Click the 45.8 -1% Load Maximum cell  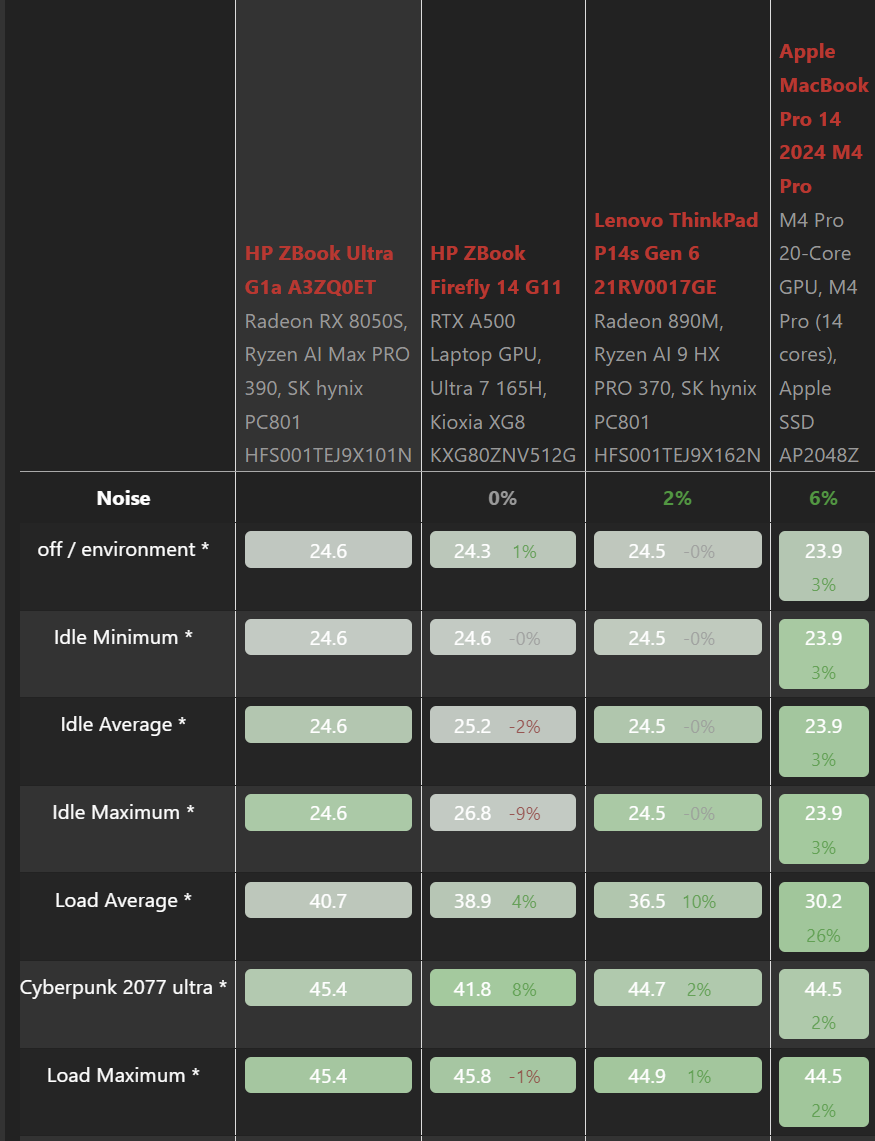tap(503, 1076)
